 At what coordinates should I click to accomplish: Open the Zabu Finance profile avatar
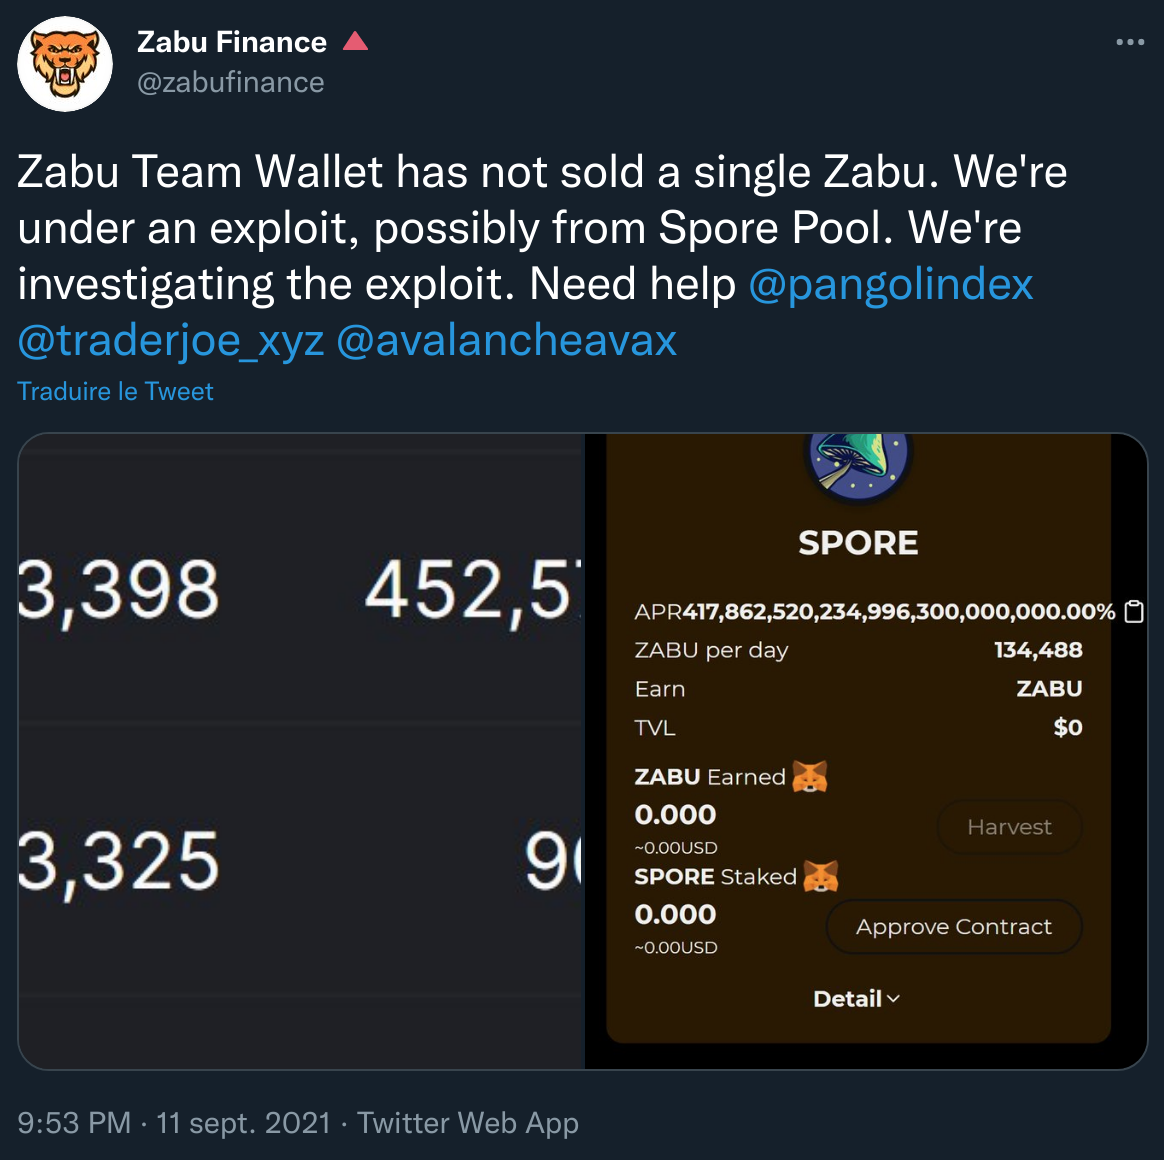pos(64,63)
